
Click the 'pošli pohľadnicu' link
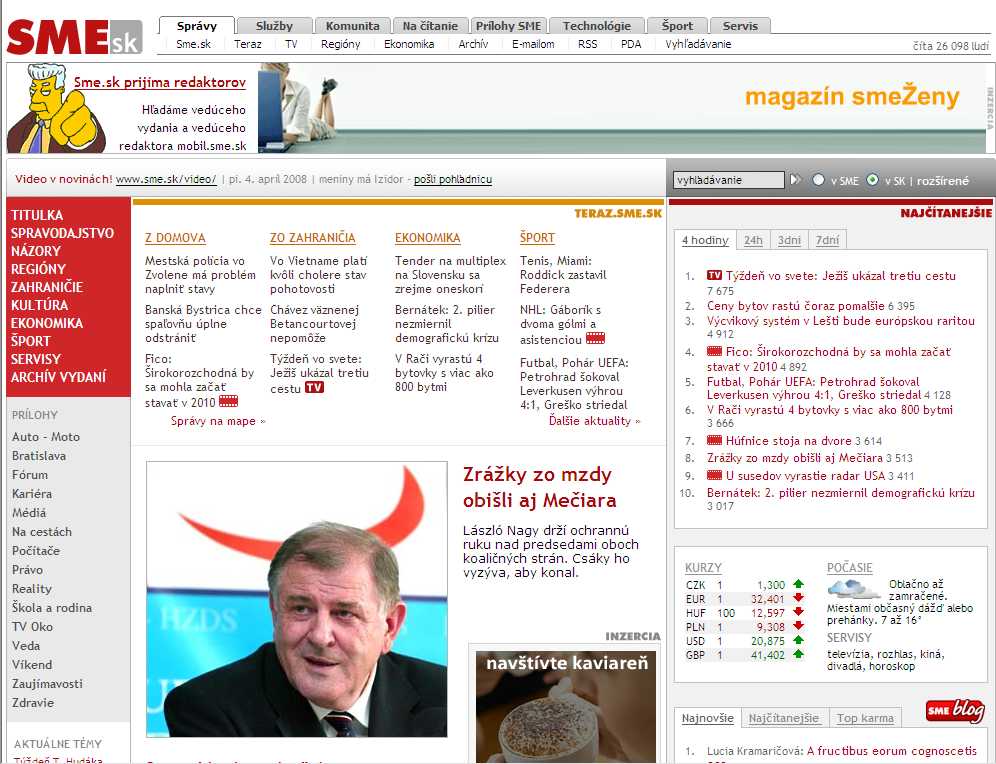[452, 180]
